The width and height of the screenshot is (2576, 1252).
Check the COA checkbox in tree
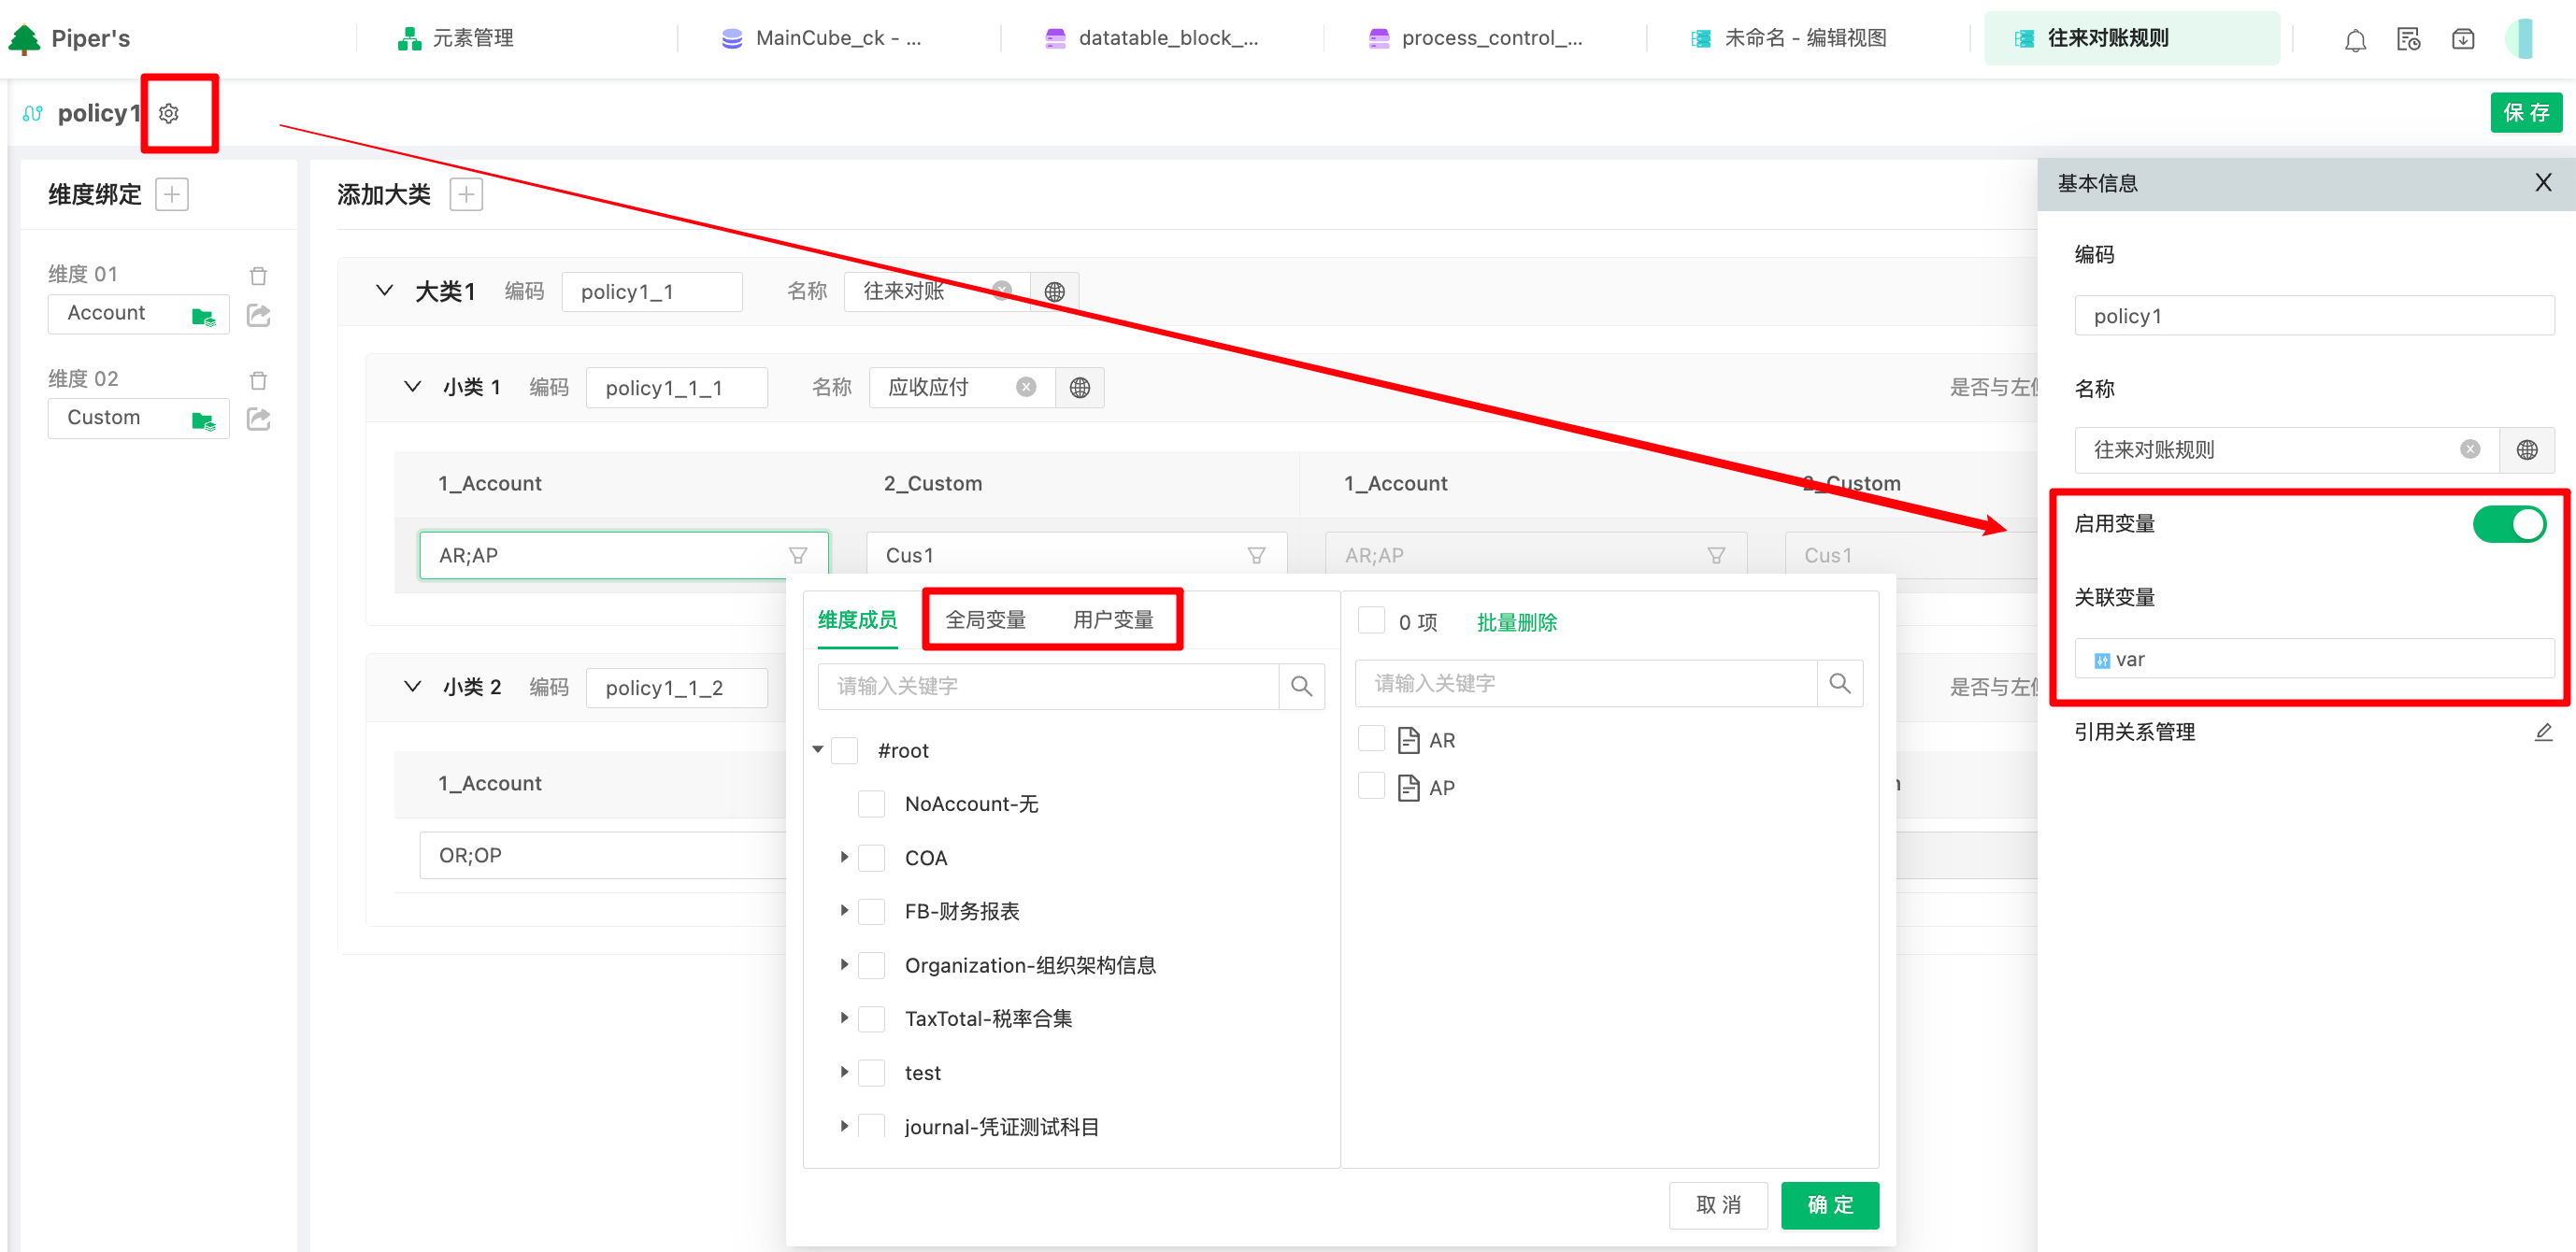pyautogui.click(x=872, y=858)
